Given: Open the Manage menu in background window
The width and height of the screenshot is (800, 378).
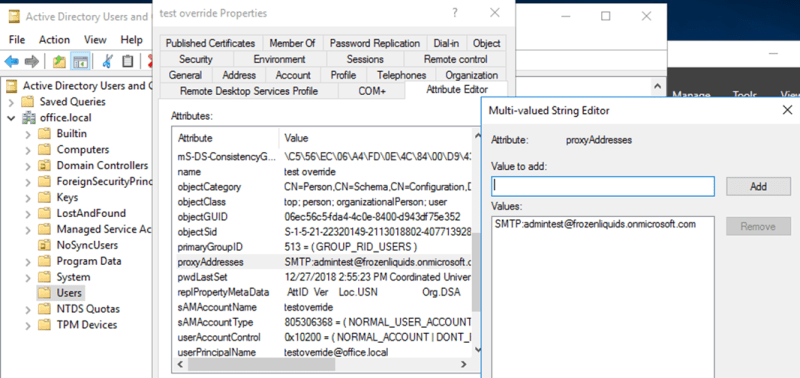Looking at the screenshot, I should point(691,95).
